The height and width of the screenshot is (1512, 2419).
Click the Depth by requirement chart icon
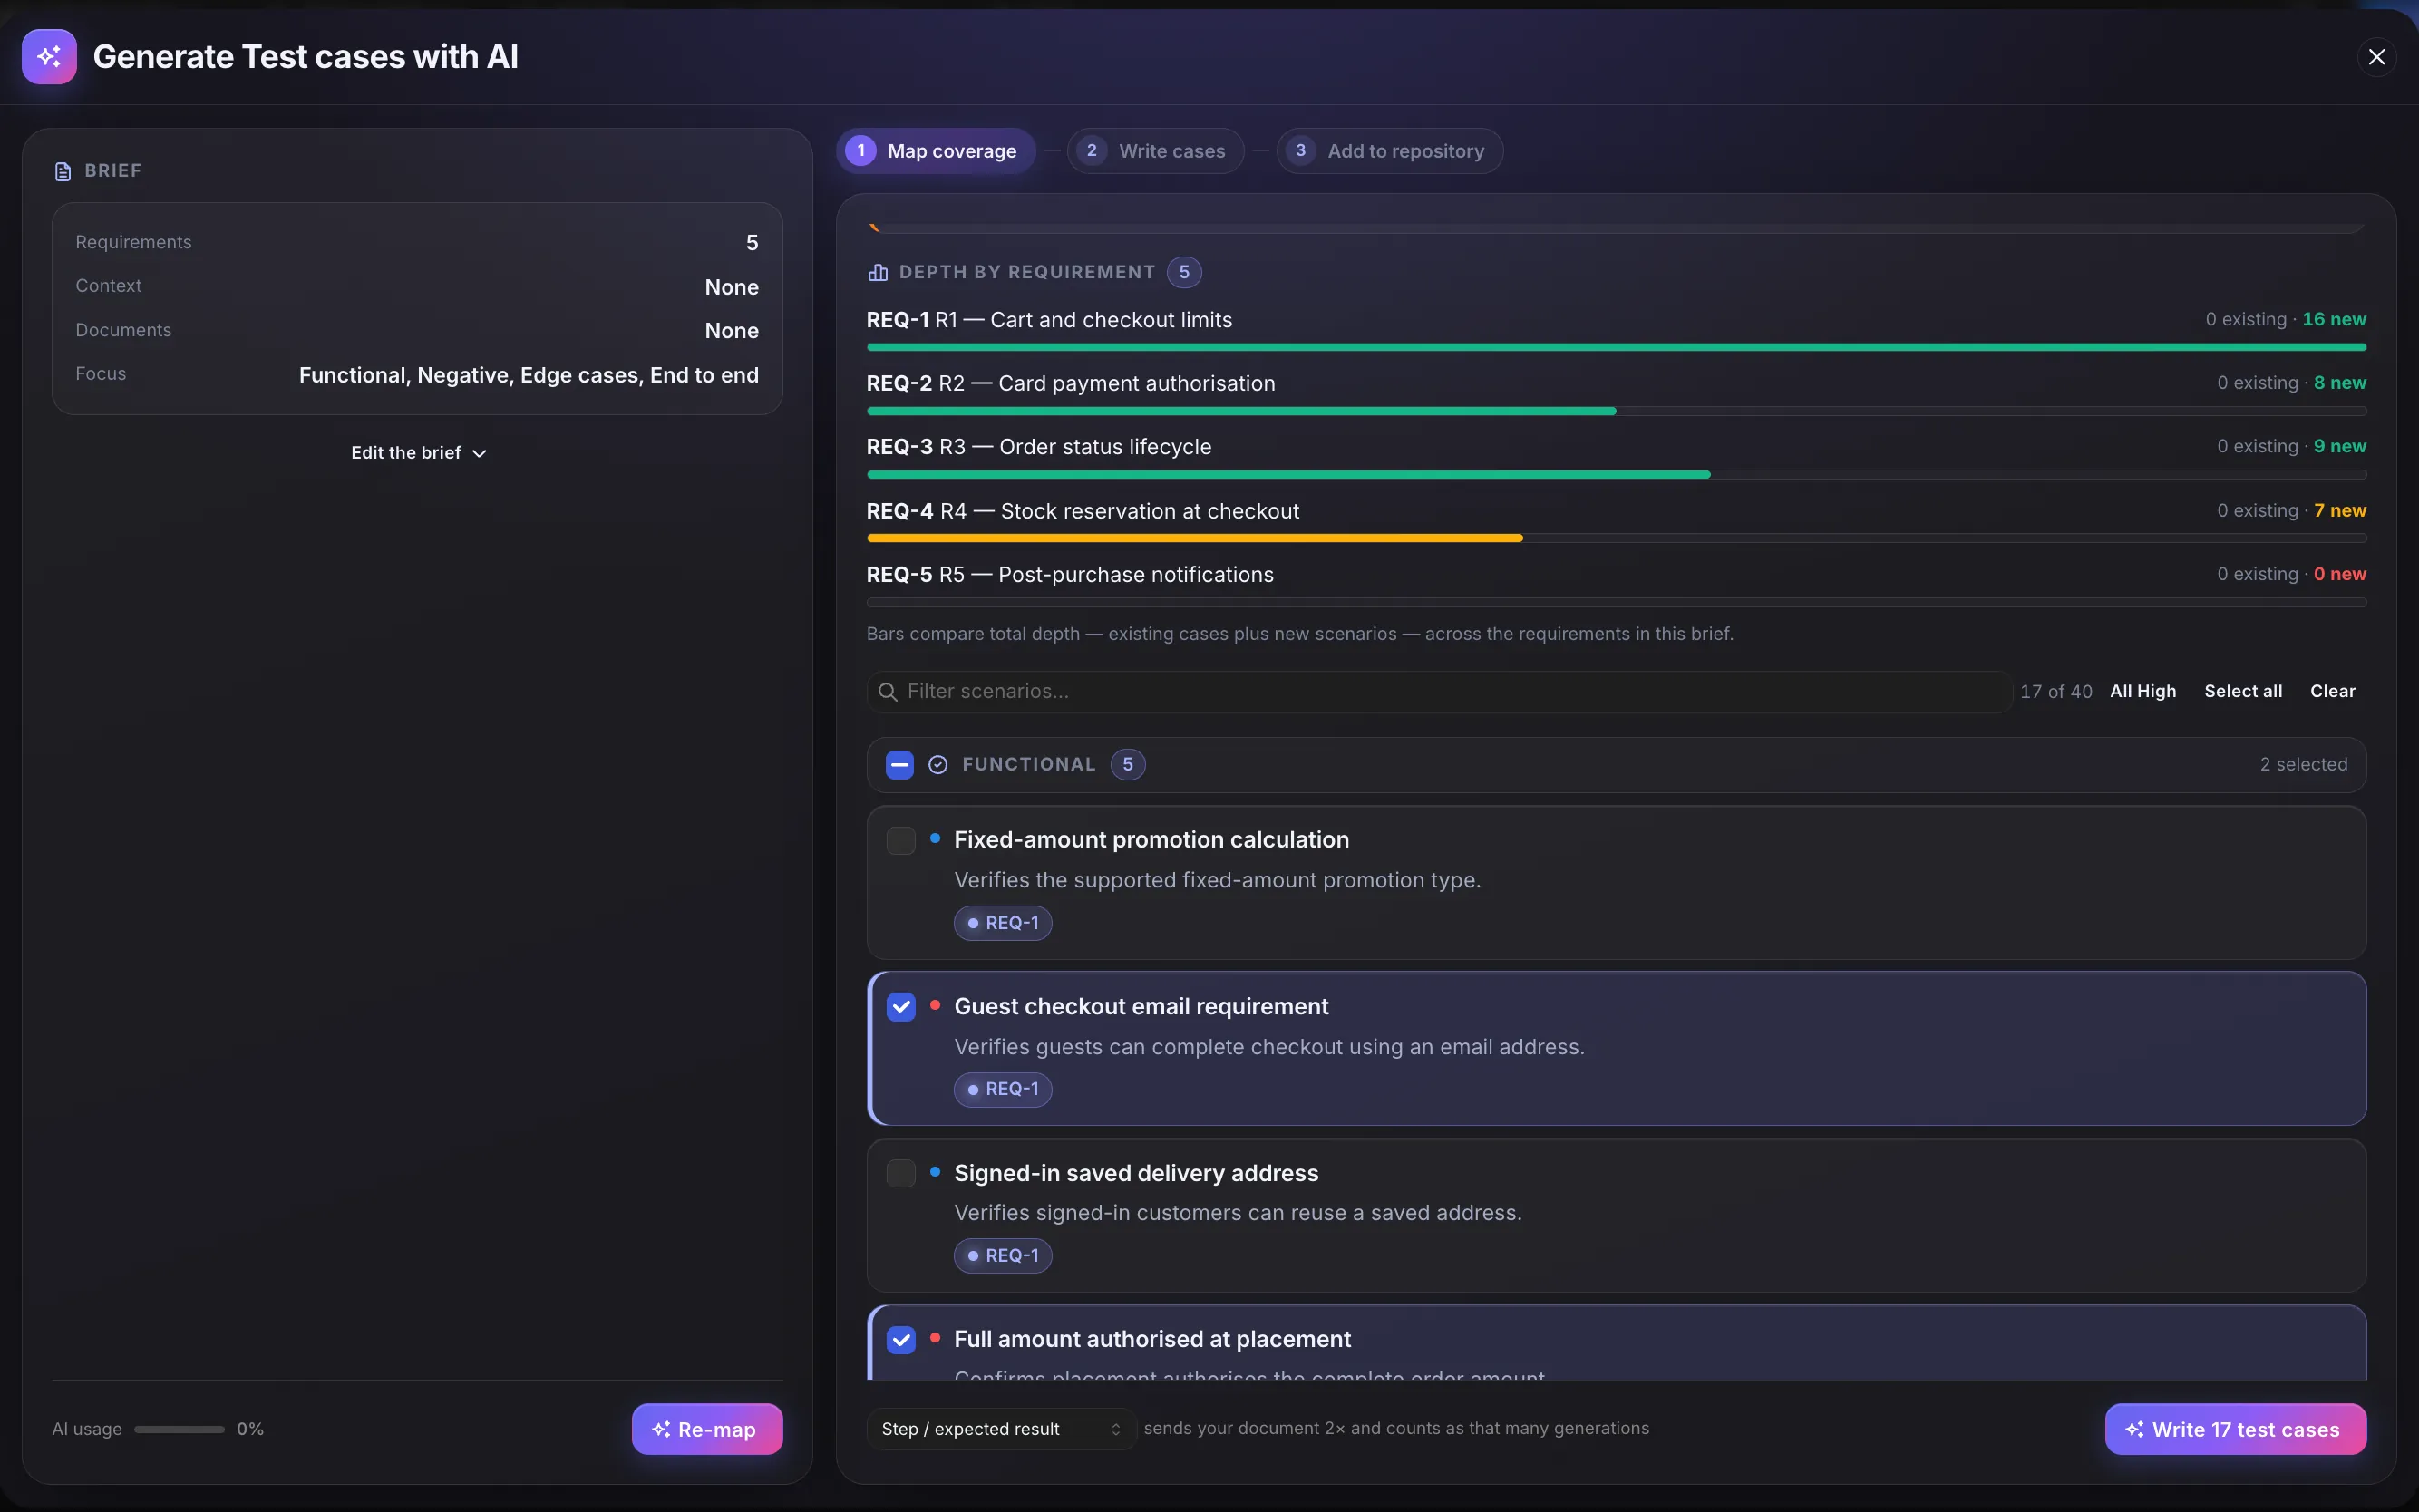tap(878, 272)
